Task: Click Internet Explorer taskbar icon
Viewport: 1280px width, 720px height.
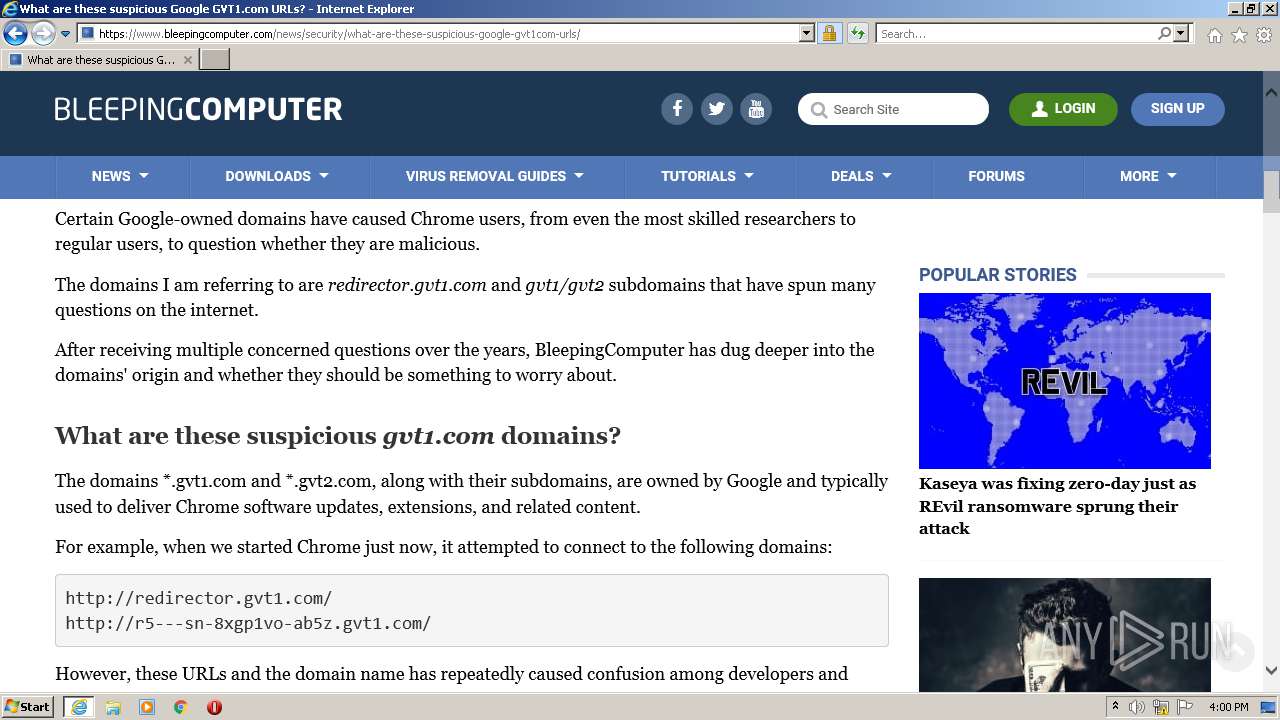Action: click(x=78, y=707)
